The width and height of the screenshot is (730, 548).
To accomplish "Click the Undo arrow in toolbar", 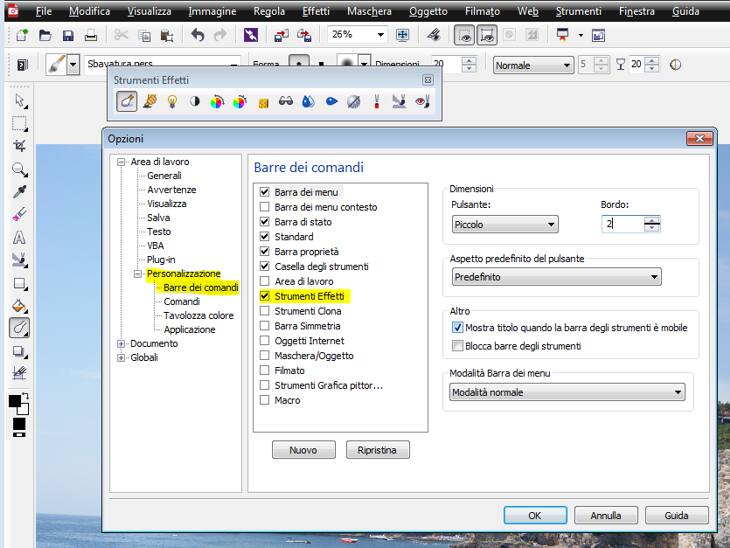I will tap(197, 35).
